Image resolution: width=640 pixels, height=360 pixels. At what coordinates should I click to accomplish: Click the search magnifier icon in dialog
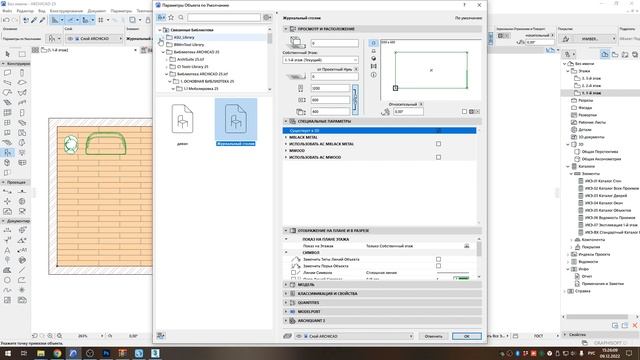pyautogui.click(x=181, y=18)
